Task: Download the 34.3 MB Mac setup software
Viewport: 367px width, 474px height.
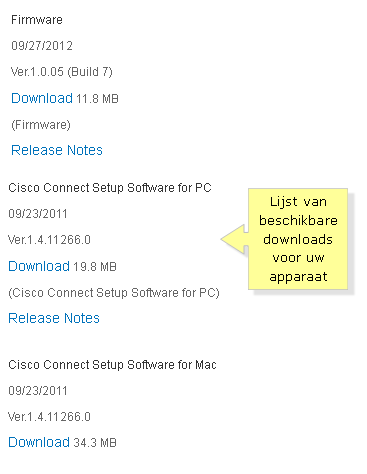Action: pyautogui.click(x=39, y=442)
